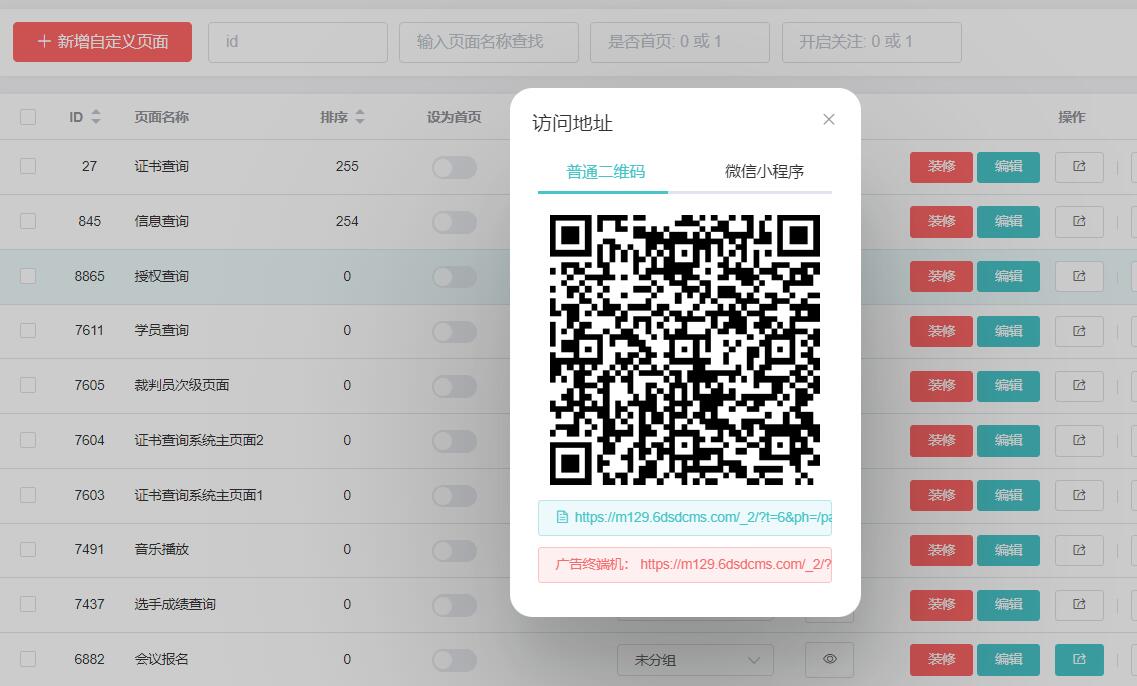Focus the 开启关注 filter field
The width and height of the screenshot is (1137, 686).
[x=872, y=42]
